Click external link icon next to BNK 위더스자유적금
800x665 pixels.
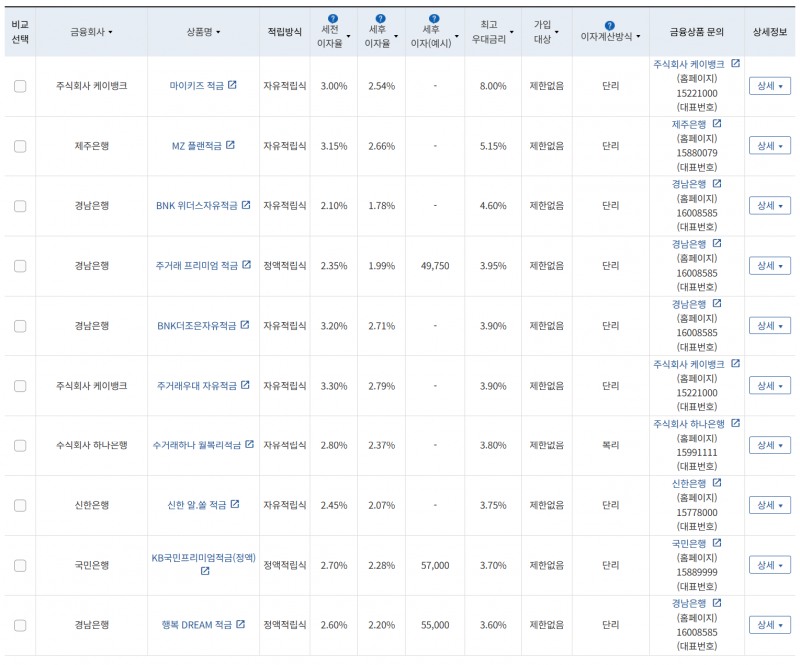[x=246, y=205]
